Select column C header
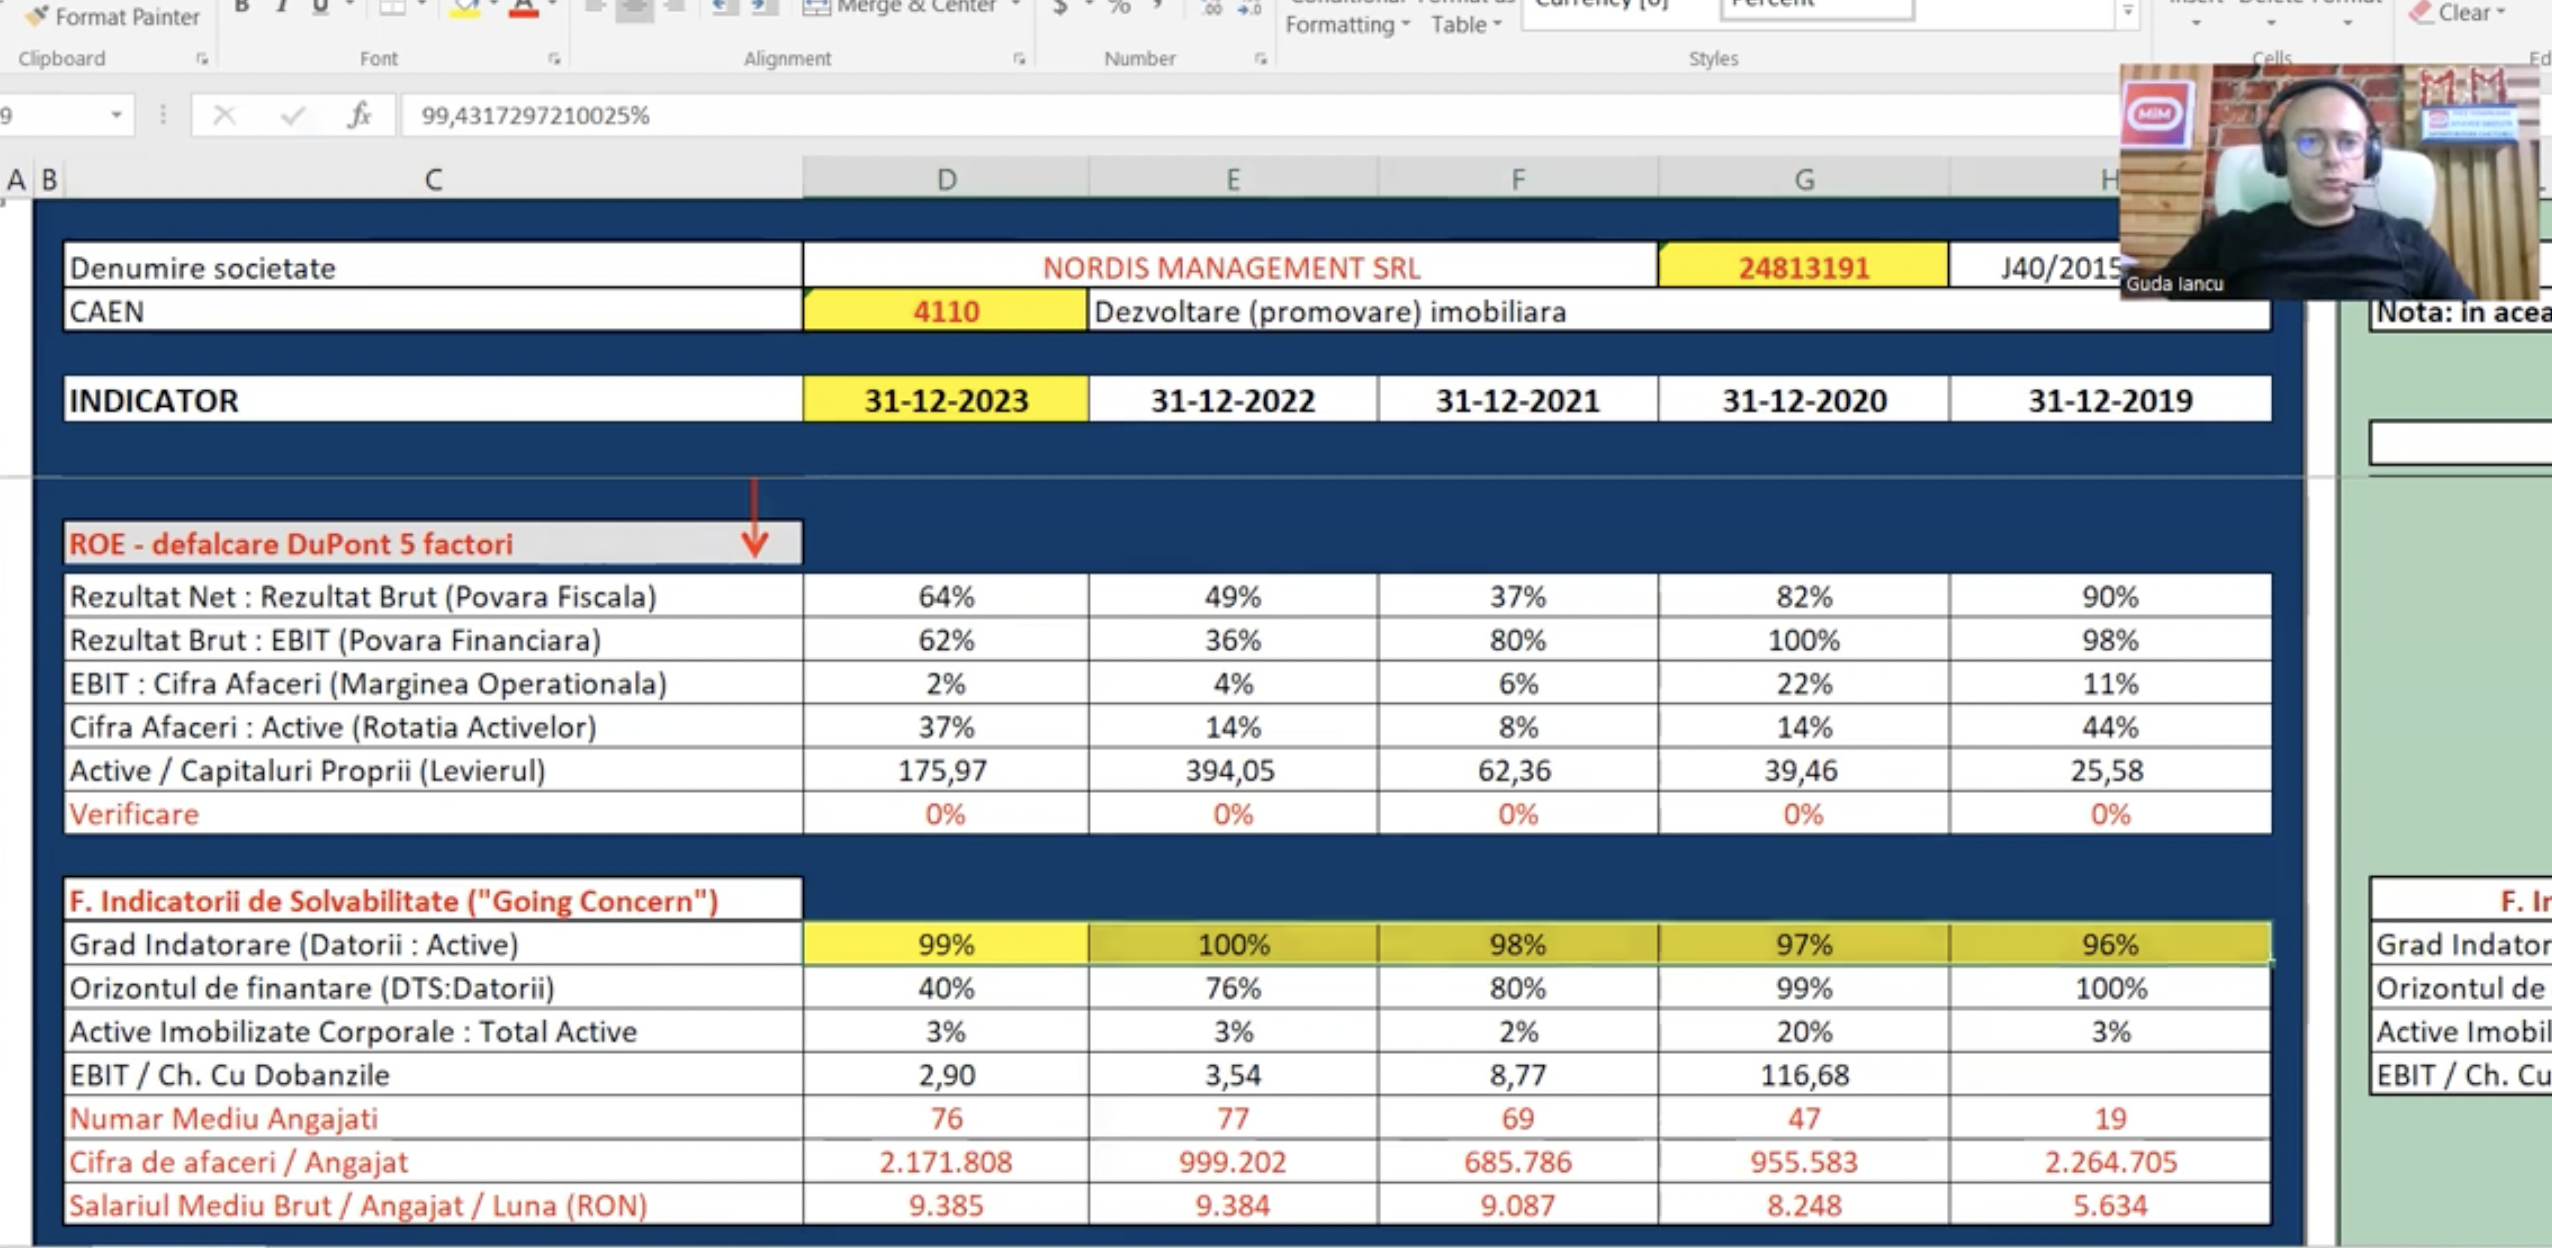2552x1248 pixels. pos(433,179)
